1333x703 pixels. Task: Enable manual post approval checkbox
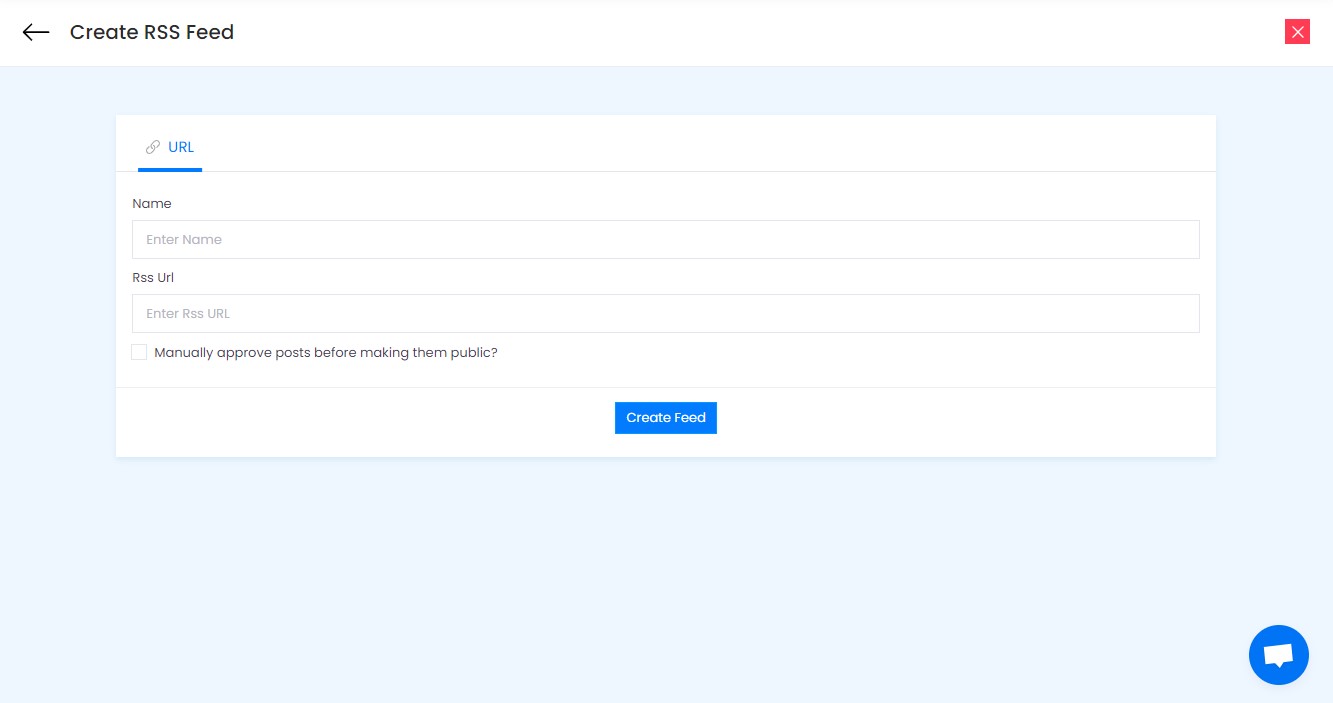(139, 352)
